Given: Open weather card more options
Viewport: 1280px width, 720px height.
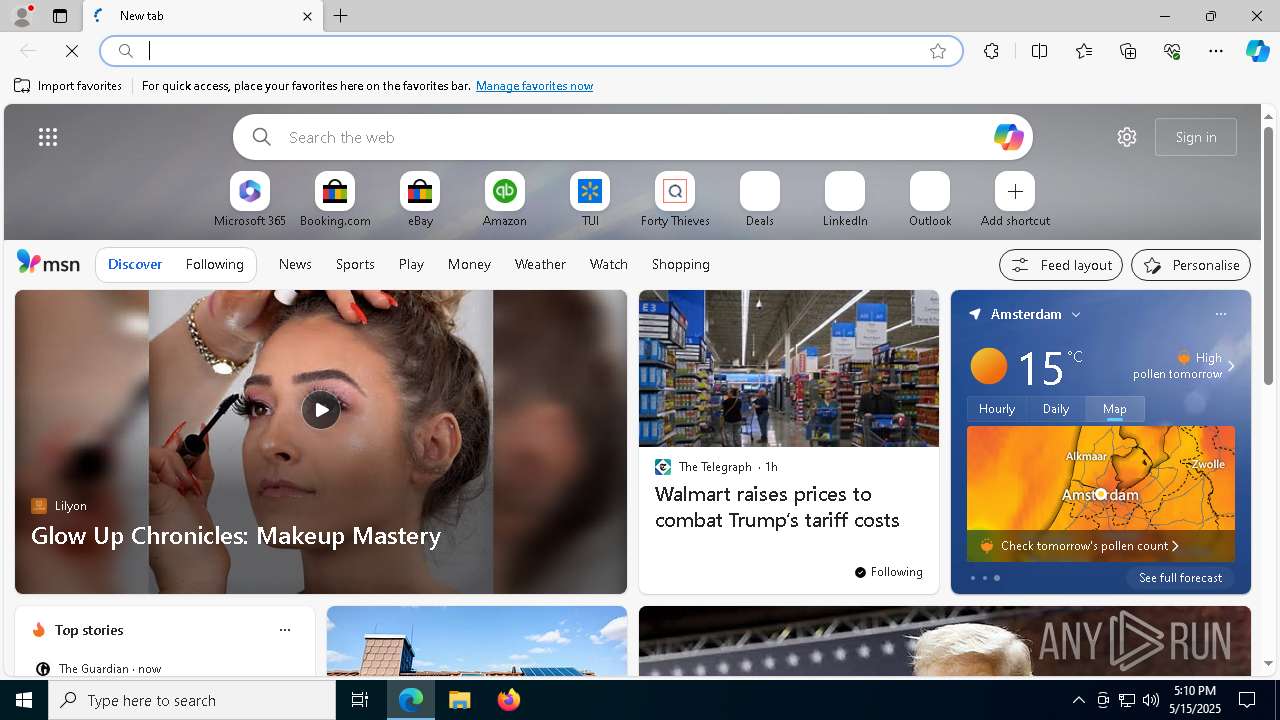Looking at the screenshot, I should click(1220, 314).
